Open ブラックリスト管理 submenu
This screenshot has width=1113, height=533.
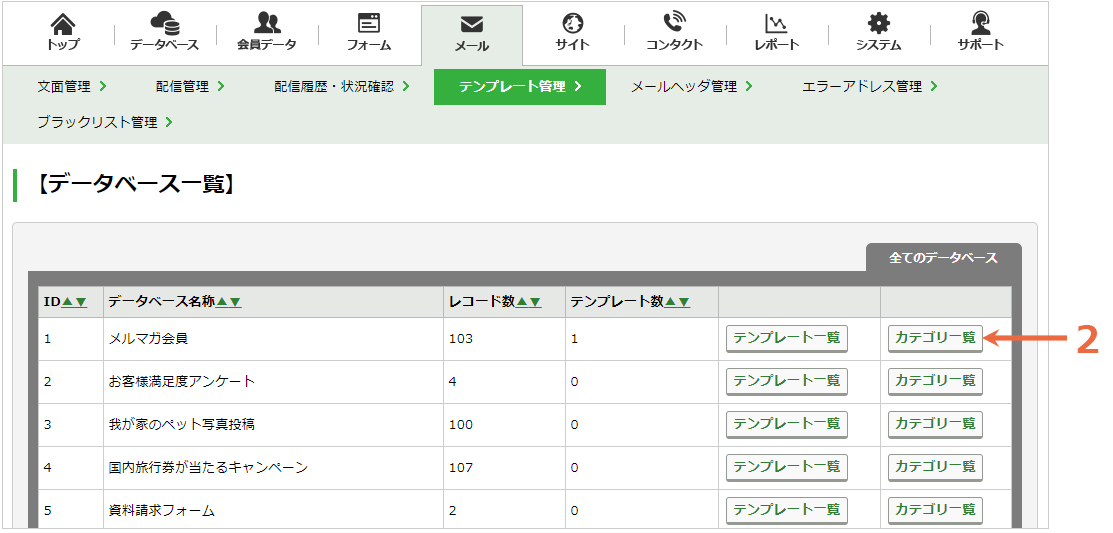(105, 122)
